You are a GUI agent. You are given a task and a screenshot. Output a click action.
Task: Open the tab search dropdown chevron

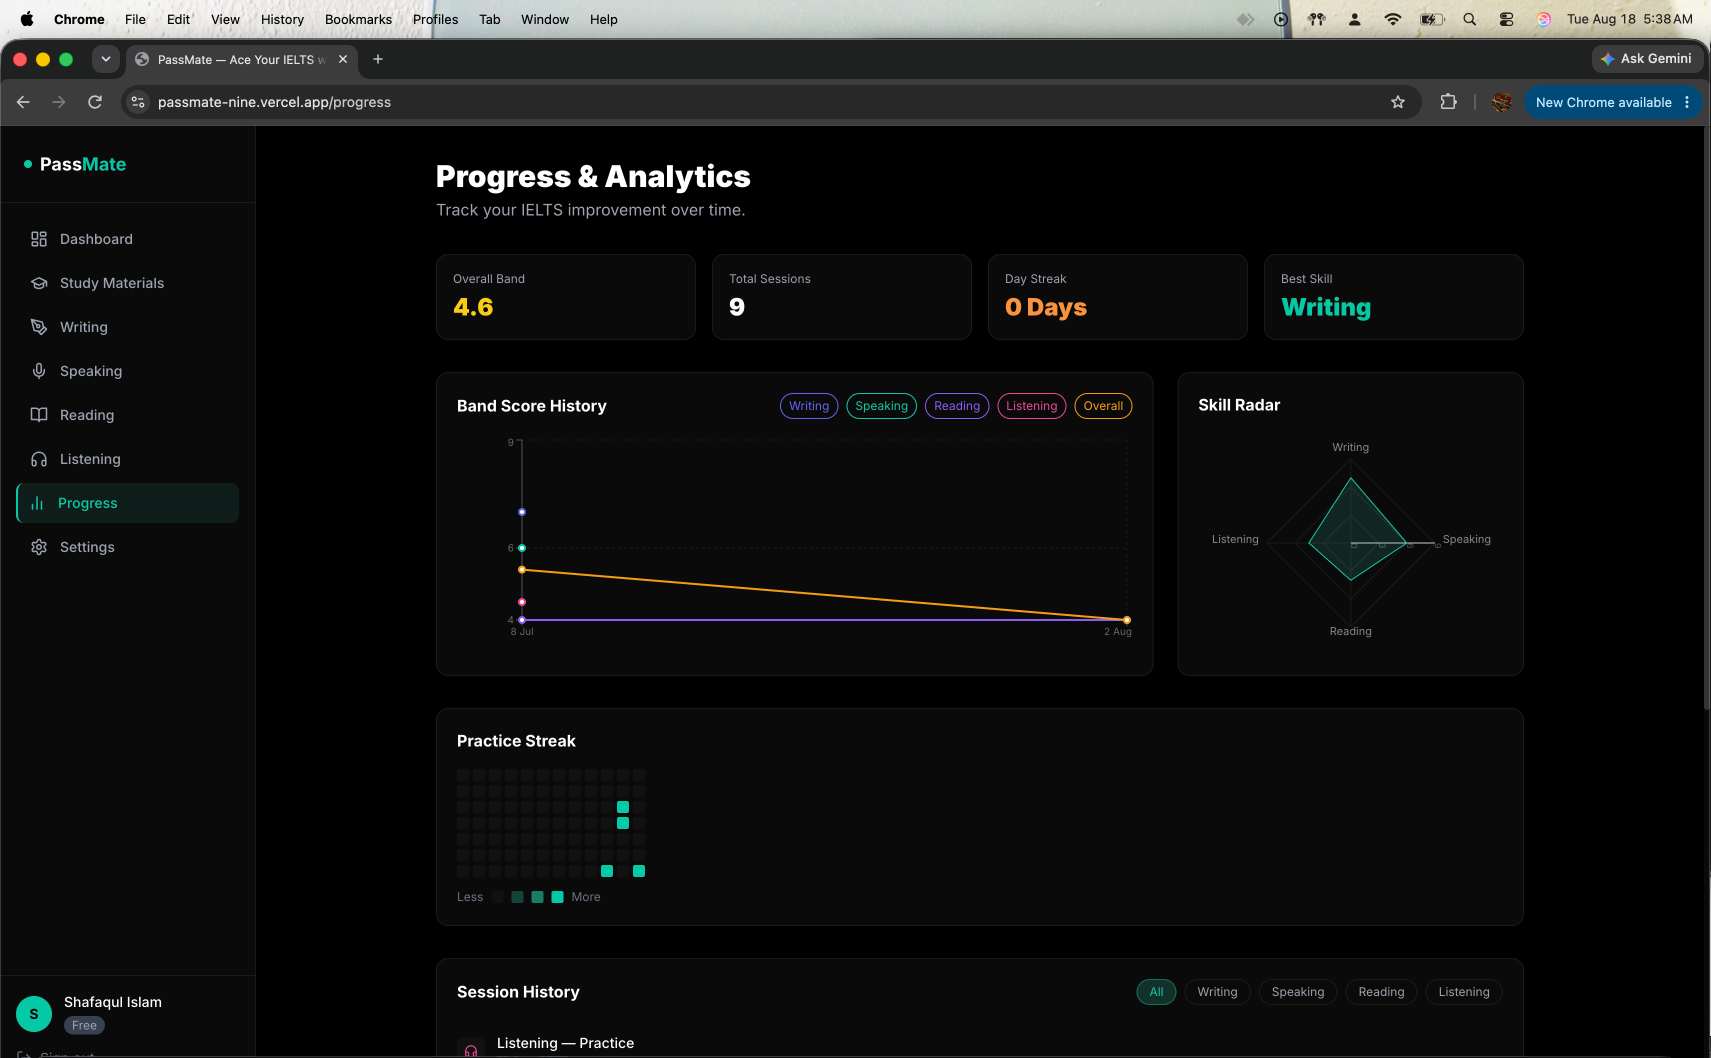tap(106, 59)
